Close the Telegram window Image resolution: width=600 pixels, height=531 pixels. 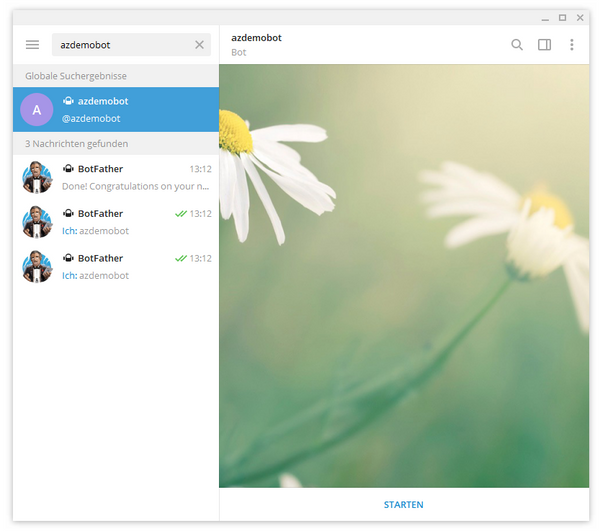point(580,18)
